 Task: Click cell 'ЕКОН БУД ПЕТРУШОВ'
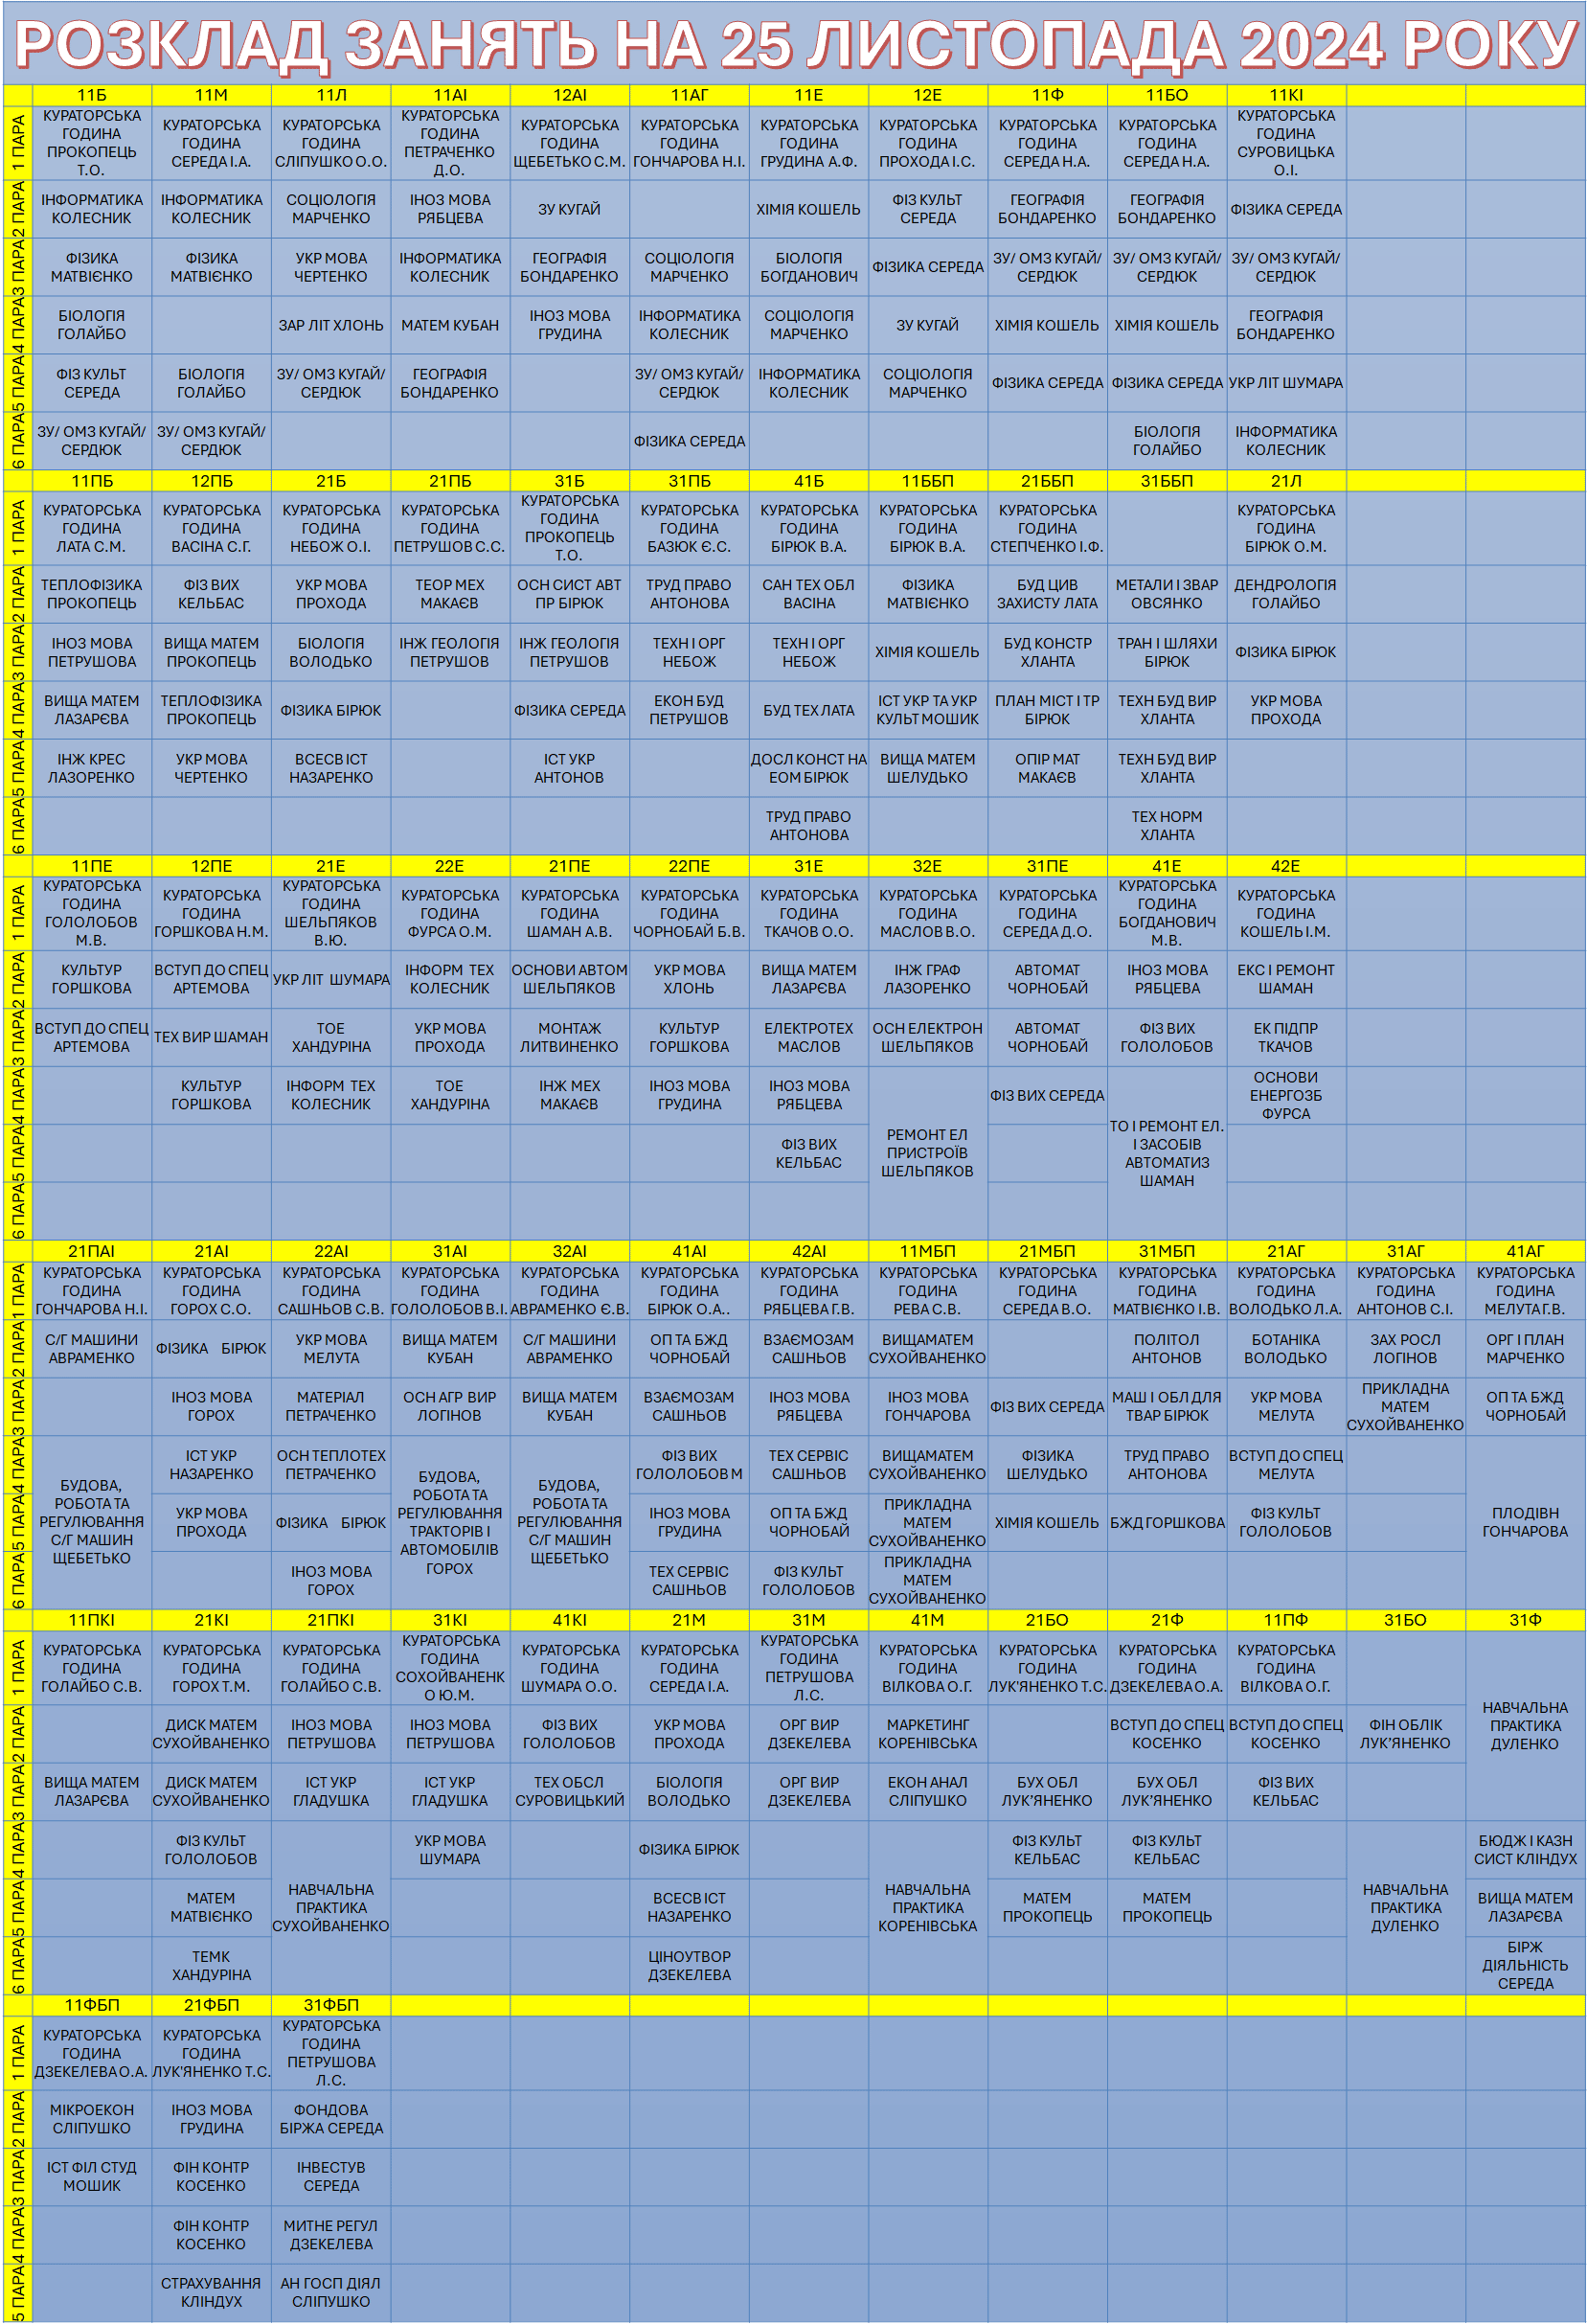point(689,710)
